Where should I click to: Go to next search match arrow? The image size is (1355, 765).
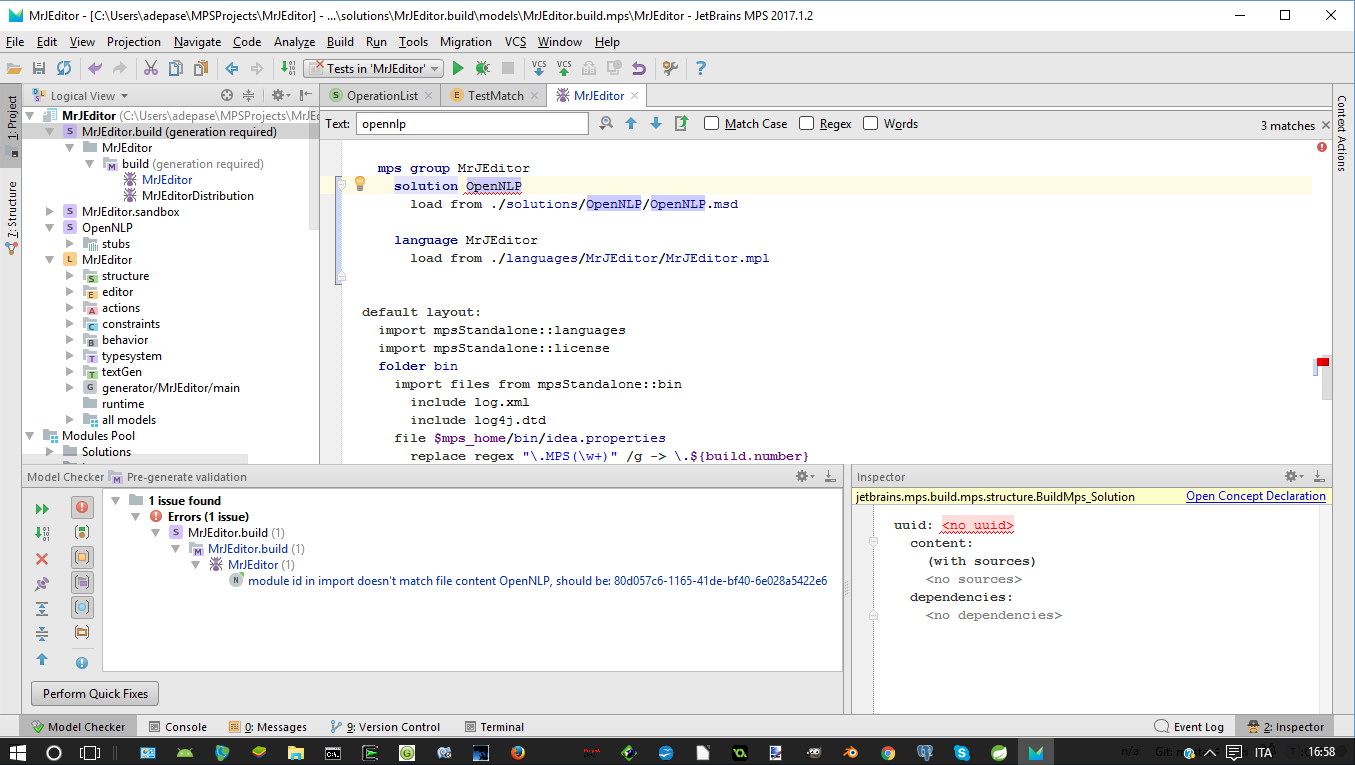click(x=656, y=124)
